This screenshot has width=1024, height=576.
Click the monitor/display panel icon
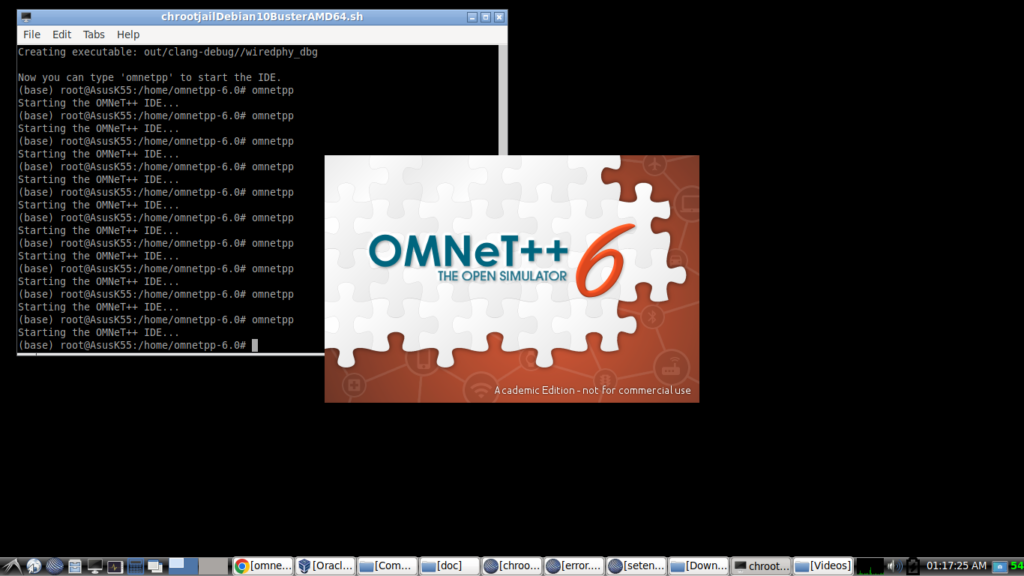(x=94, y=565)
